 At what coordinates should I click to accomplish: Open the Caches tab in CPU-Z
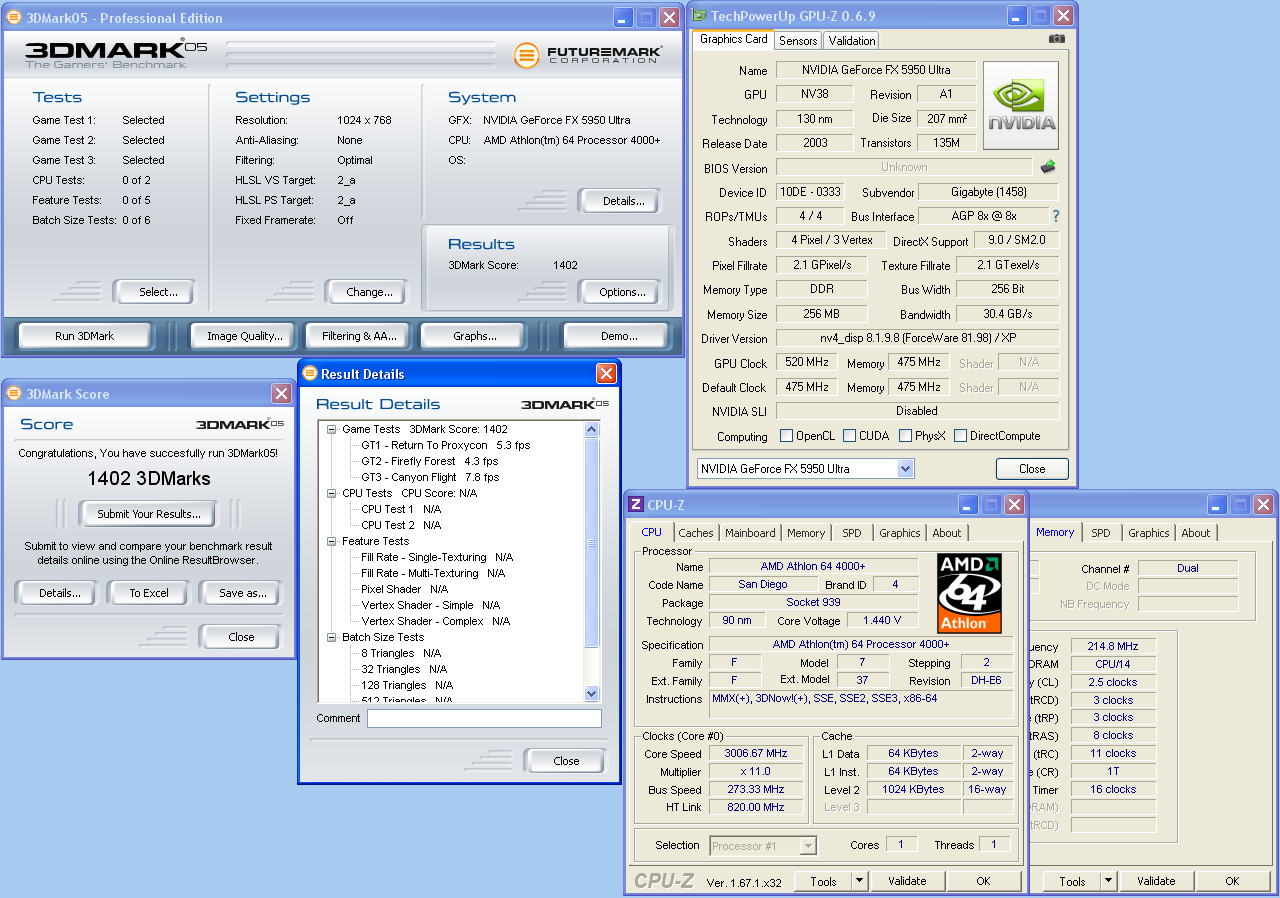click(696, 533)
